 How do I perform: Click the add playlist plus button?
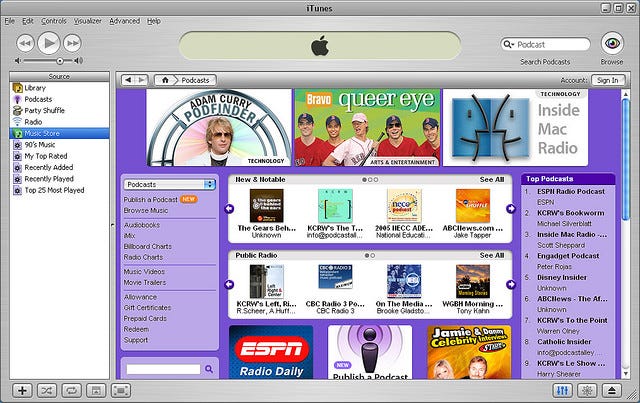pos(22,391)
